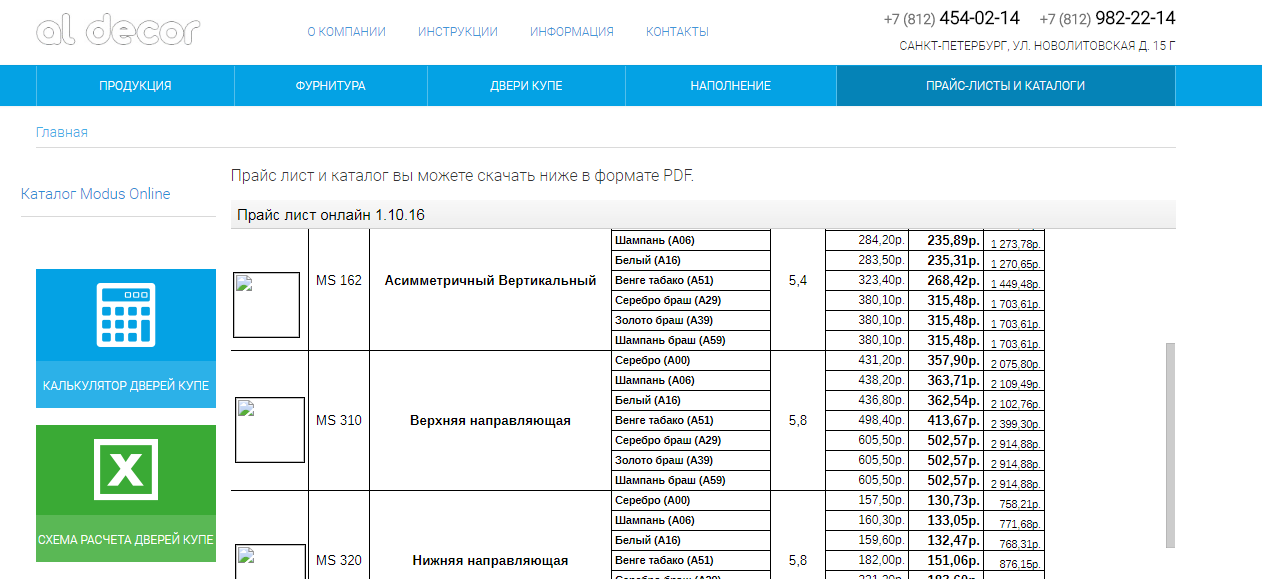This screenshot has width=1262, height=579.
Task: Open the О компании page
Action: coord(346,32)
